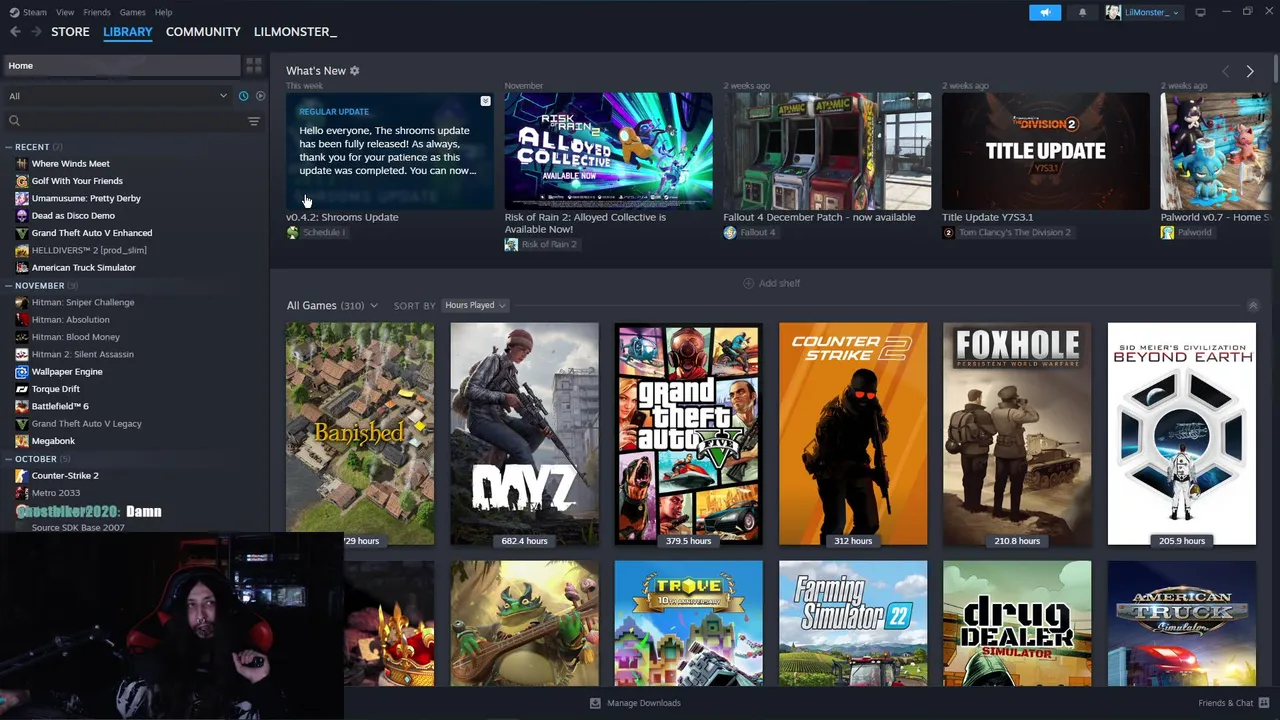The height and width of the screenshot is (720, 1280).
Task: Click Where Winds Meet game icon
Action: click(x=22, y=163)
